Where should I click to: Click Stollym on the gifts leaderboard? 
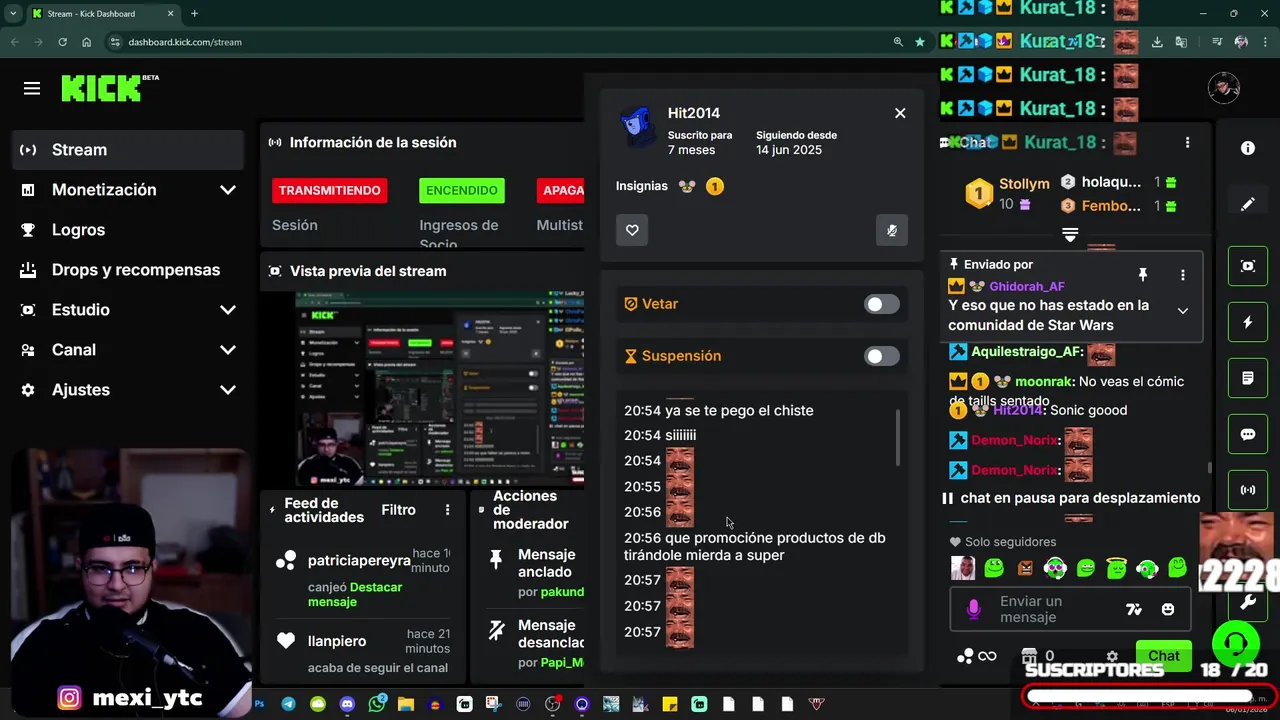tap(1024, 184)
